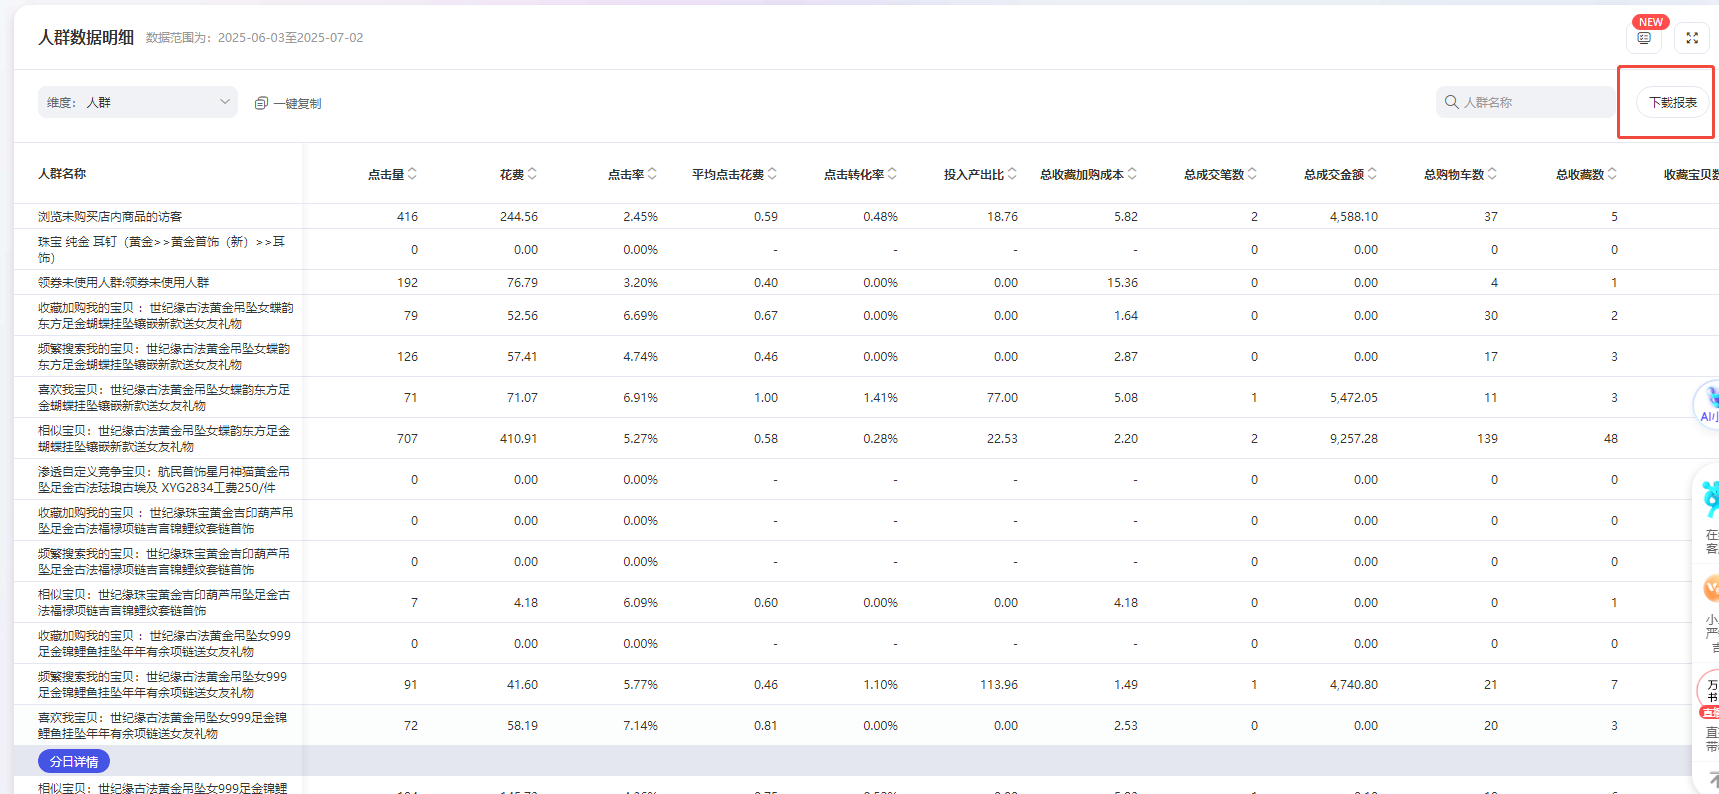
Task: Click the 分日详情 button
Action: [74, 761]
